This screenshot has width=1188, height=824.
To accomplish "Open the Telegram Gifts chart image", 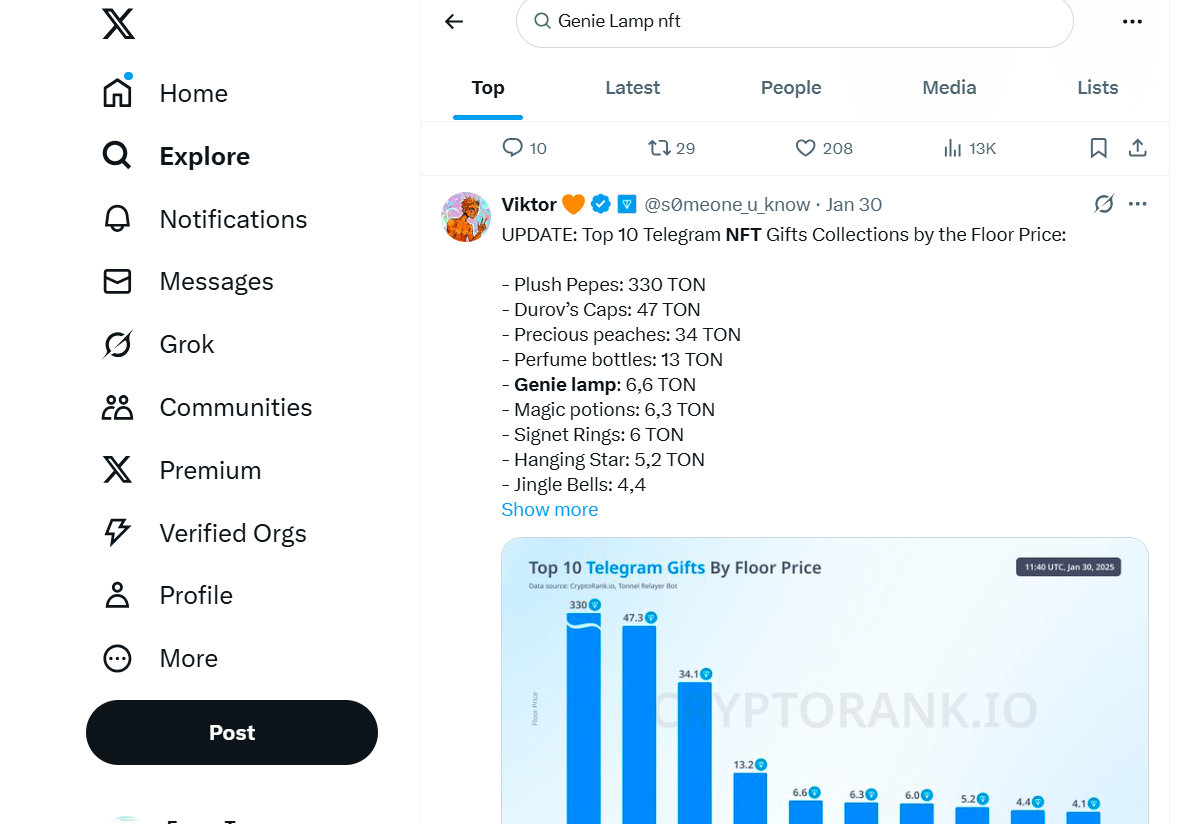I will [x=824, y=681].
